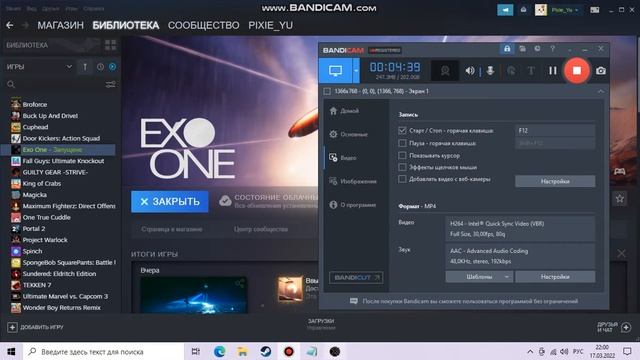Open Microsoft Edge in taskbar
The width and height of the screenshot is (640, 360).
pyautogui.click(x=219, y=351)
